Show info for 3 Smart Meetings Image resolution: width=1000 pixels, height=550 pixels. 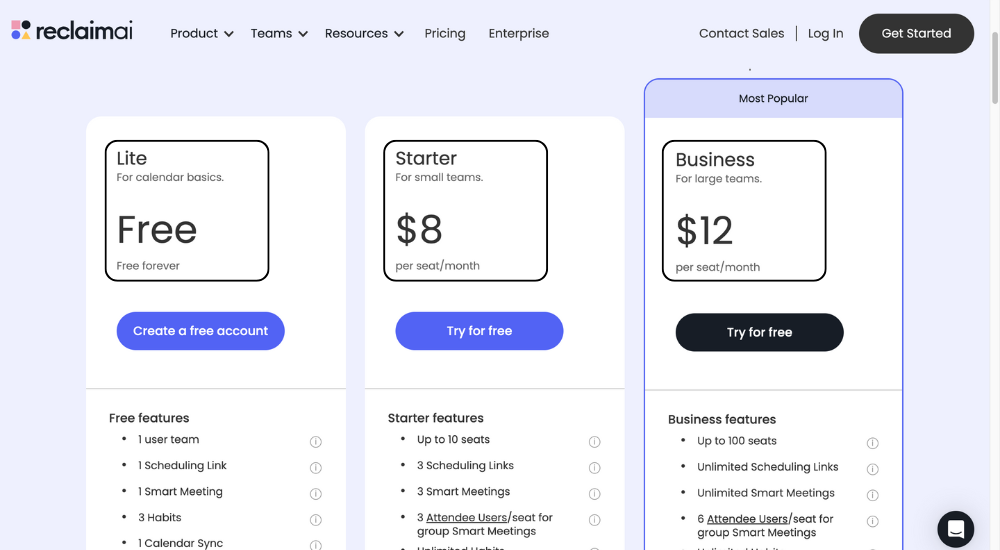click(594, 493)
